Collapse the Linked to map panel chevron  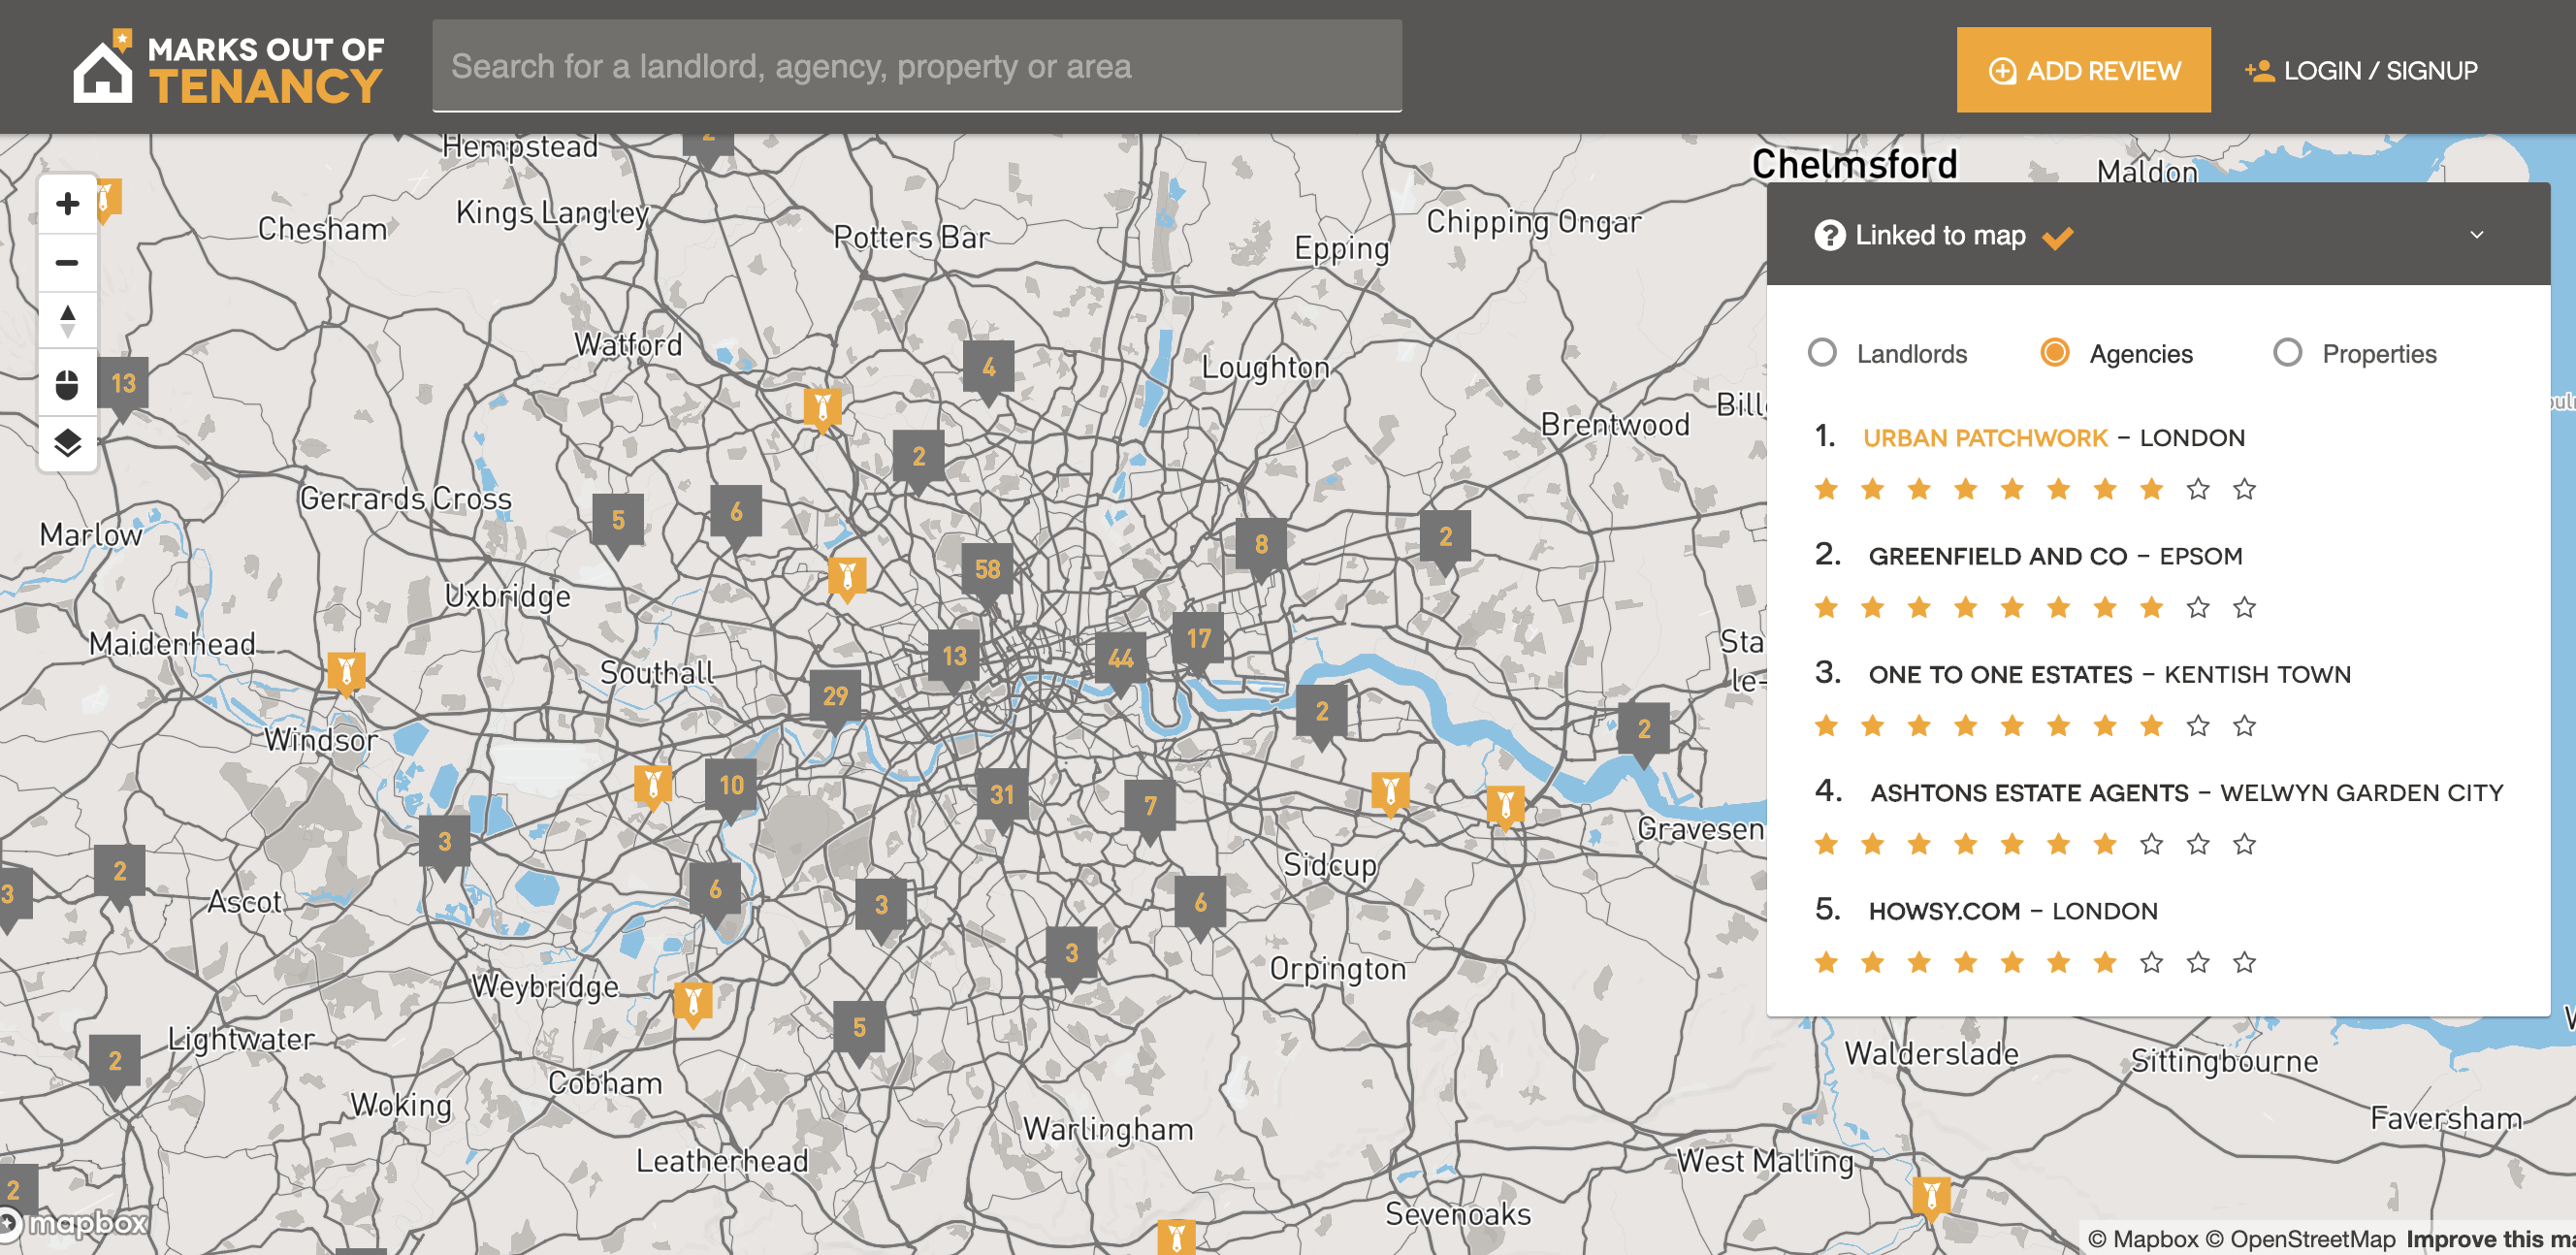point(2476,235)
